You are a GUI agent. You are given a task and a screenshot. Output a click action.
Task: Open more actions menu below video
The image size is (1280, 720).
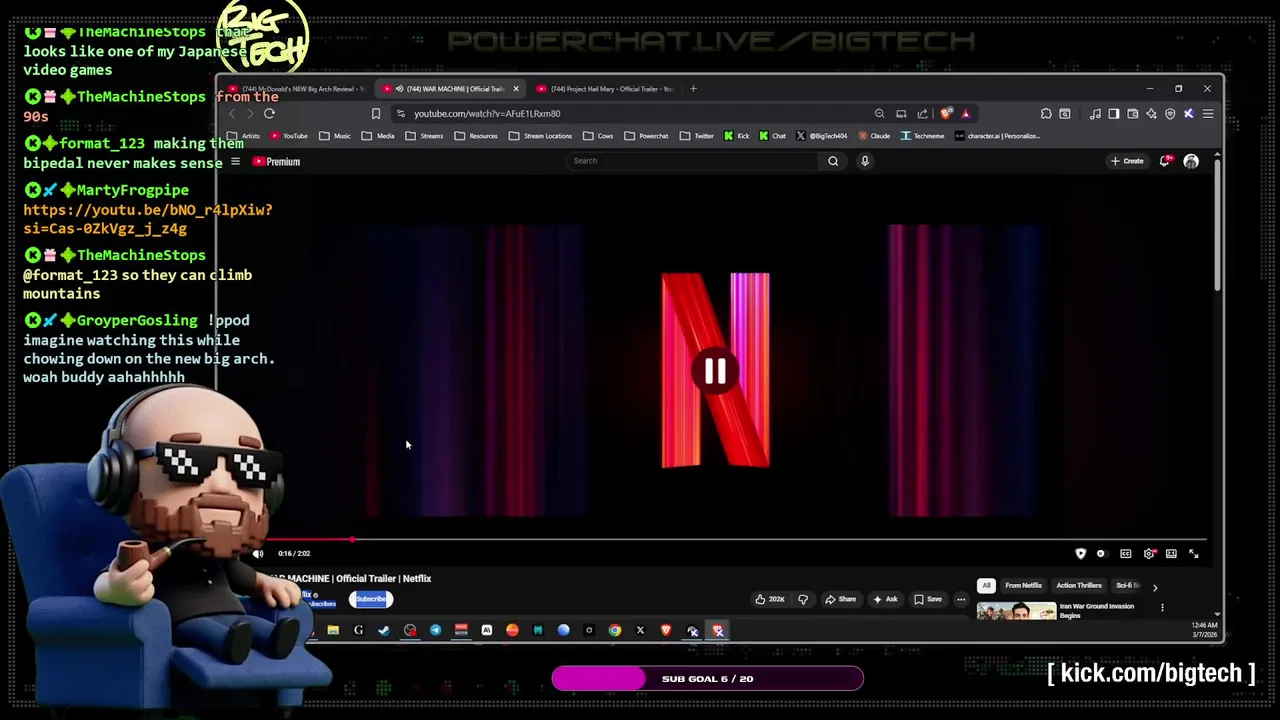coord(961,599)
